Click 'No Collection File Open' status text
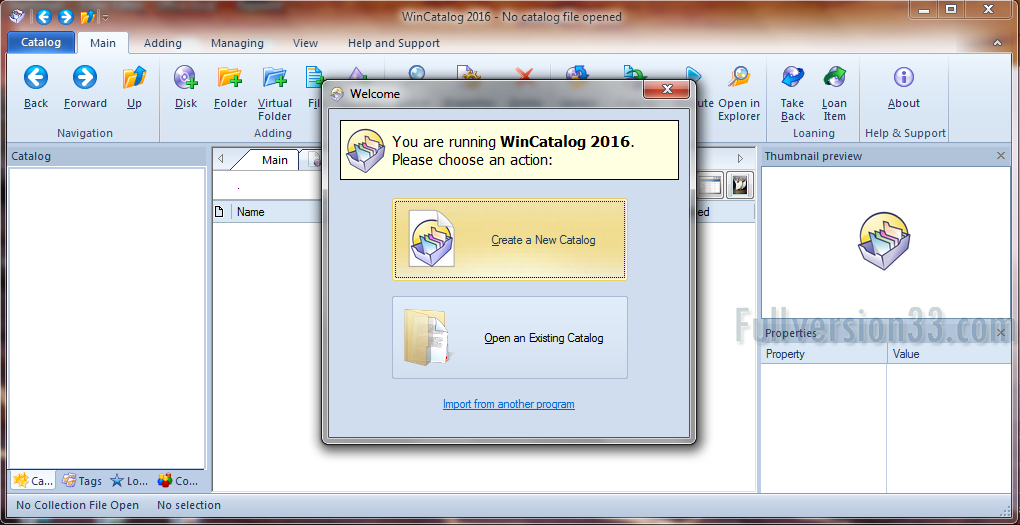 [x=77, y=505]
